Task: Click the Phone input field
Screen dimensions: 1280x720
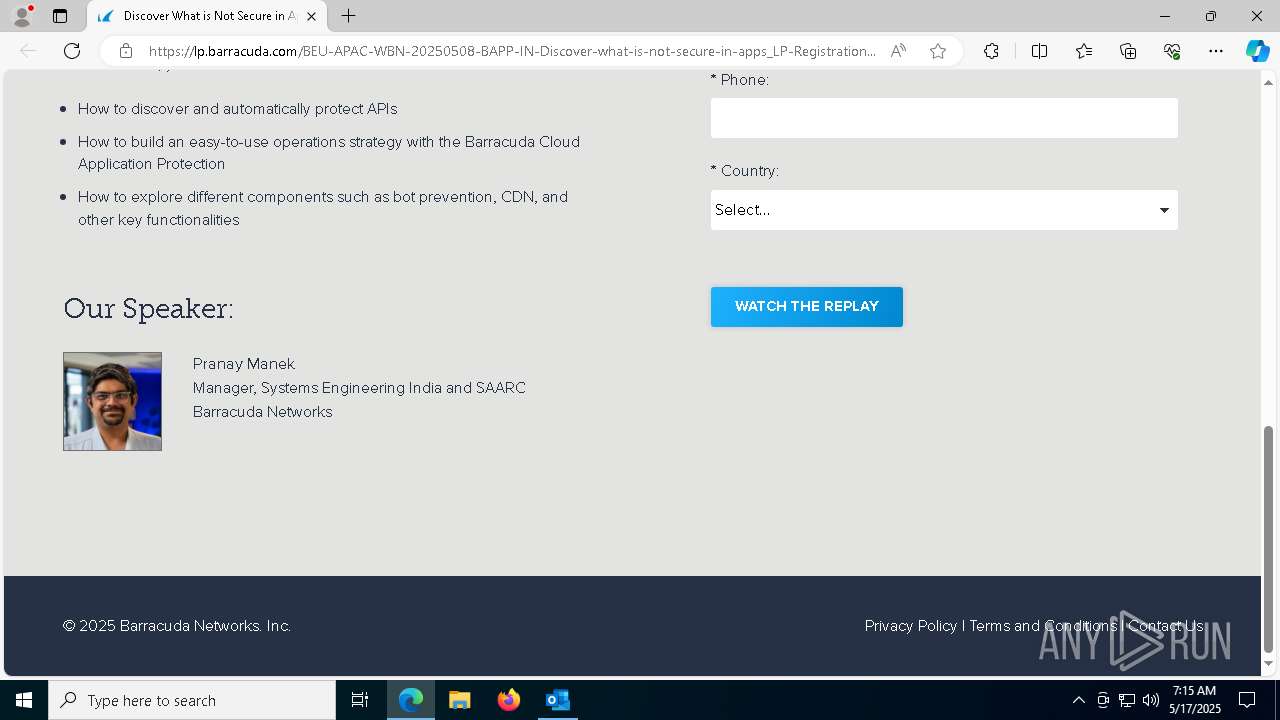Action: (944, 118)
